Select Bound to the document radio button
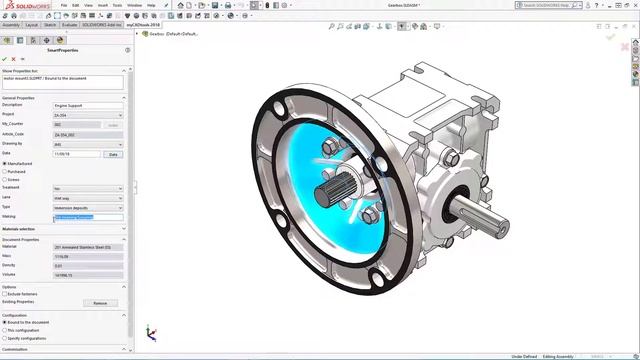The image size is (640, 360). click(x=4, y=322)
